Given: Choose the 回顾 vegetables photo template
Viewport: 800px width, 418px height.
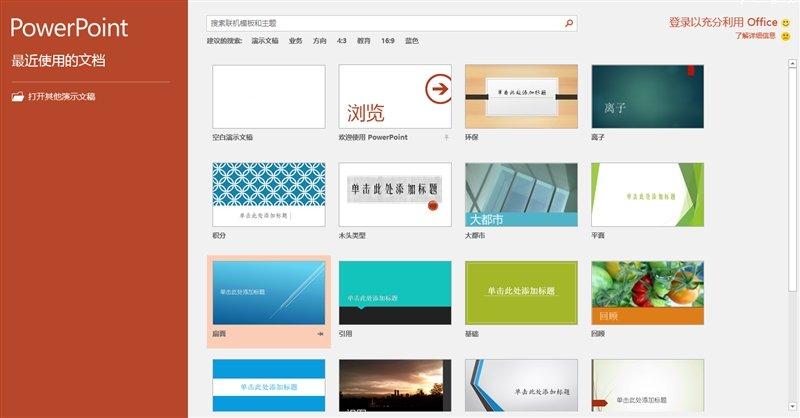Looking at the screenshot, I should coord(647,293).
